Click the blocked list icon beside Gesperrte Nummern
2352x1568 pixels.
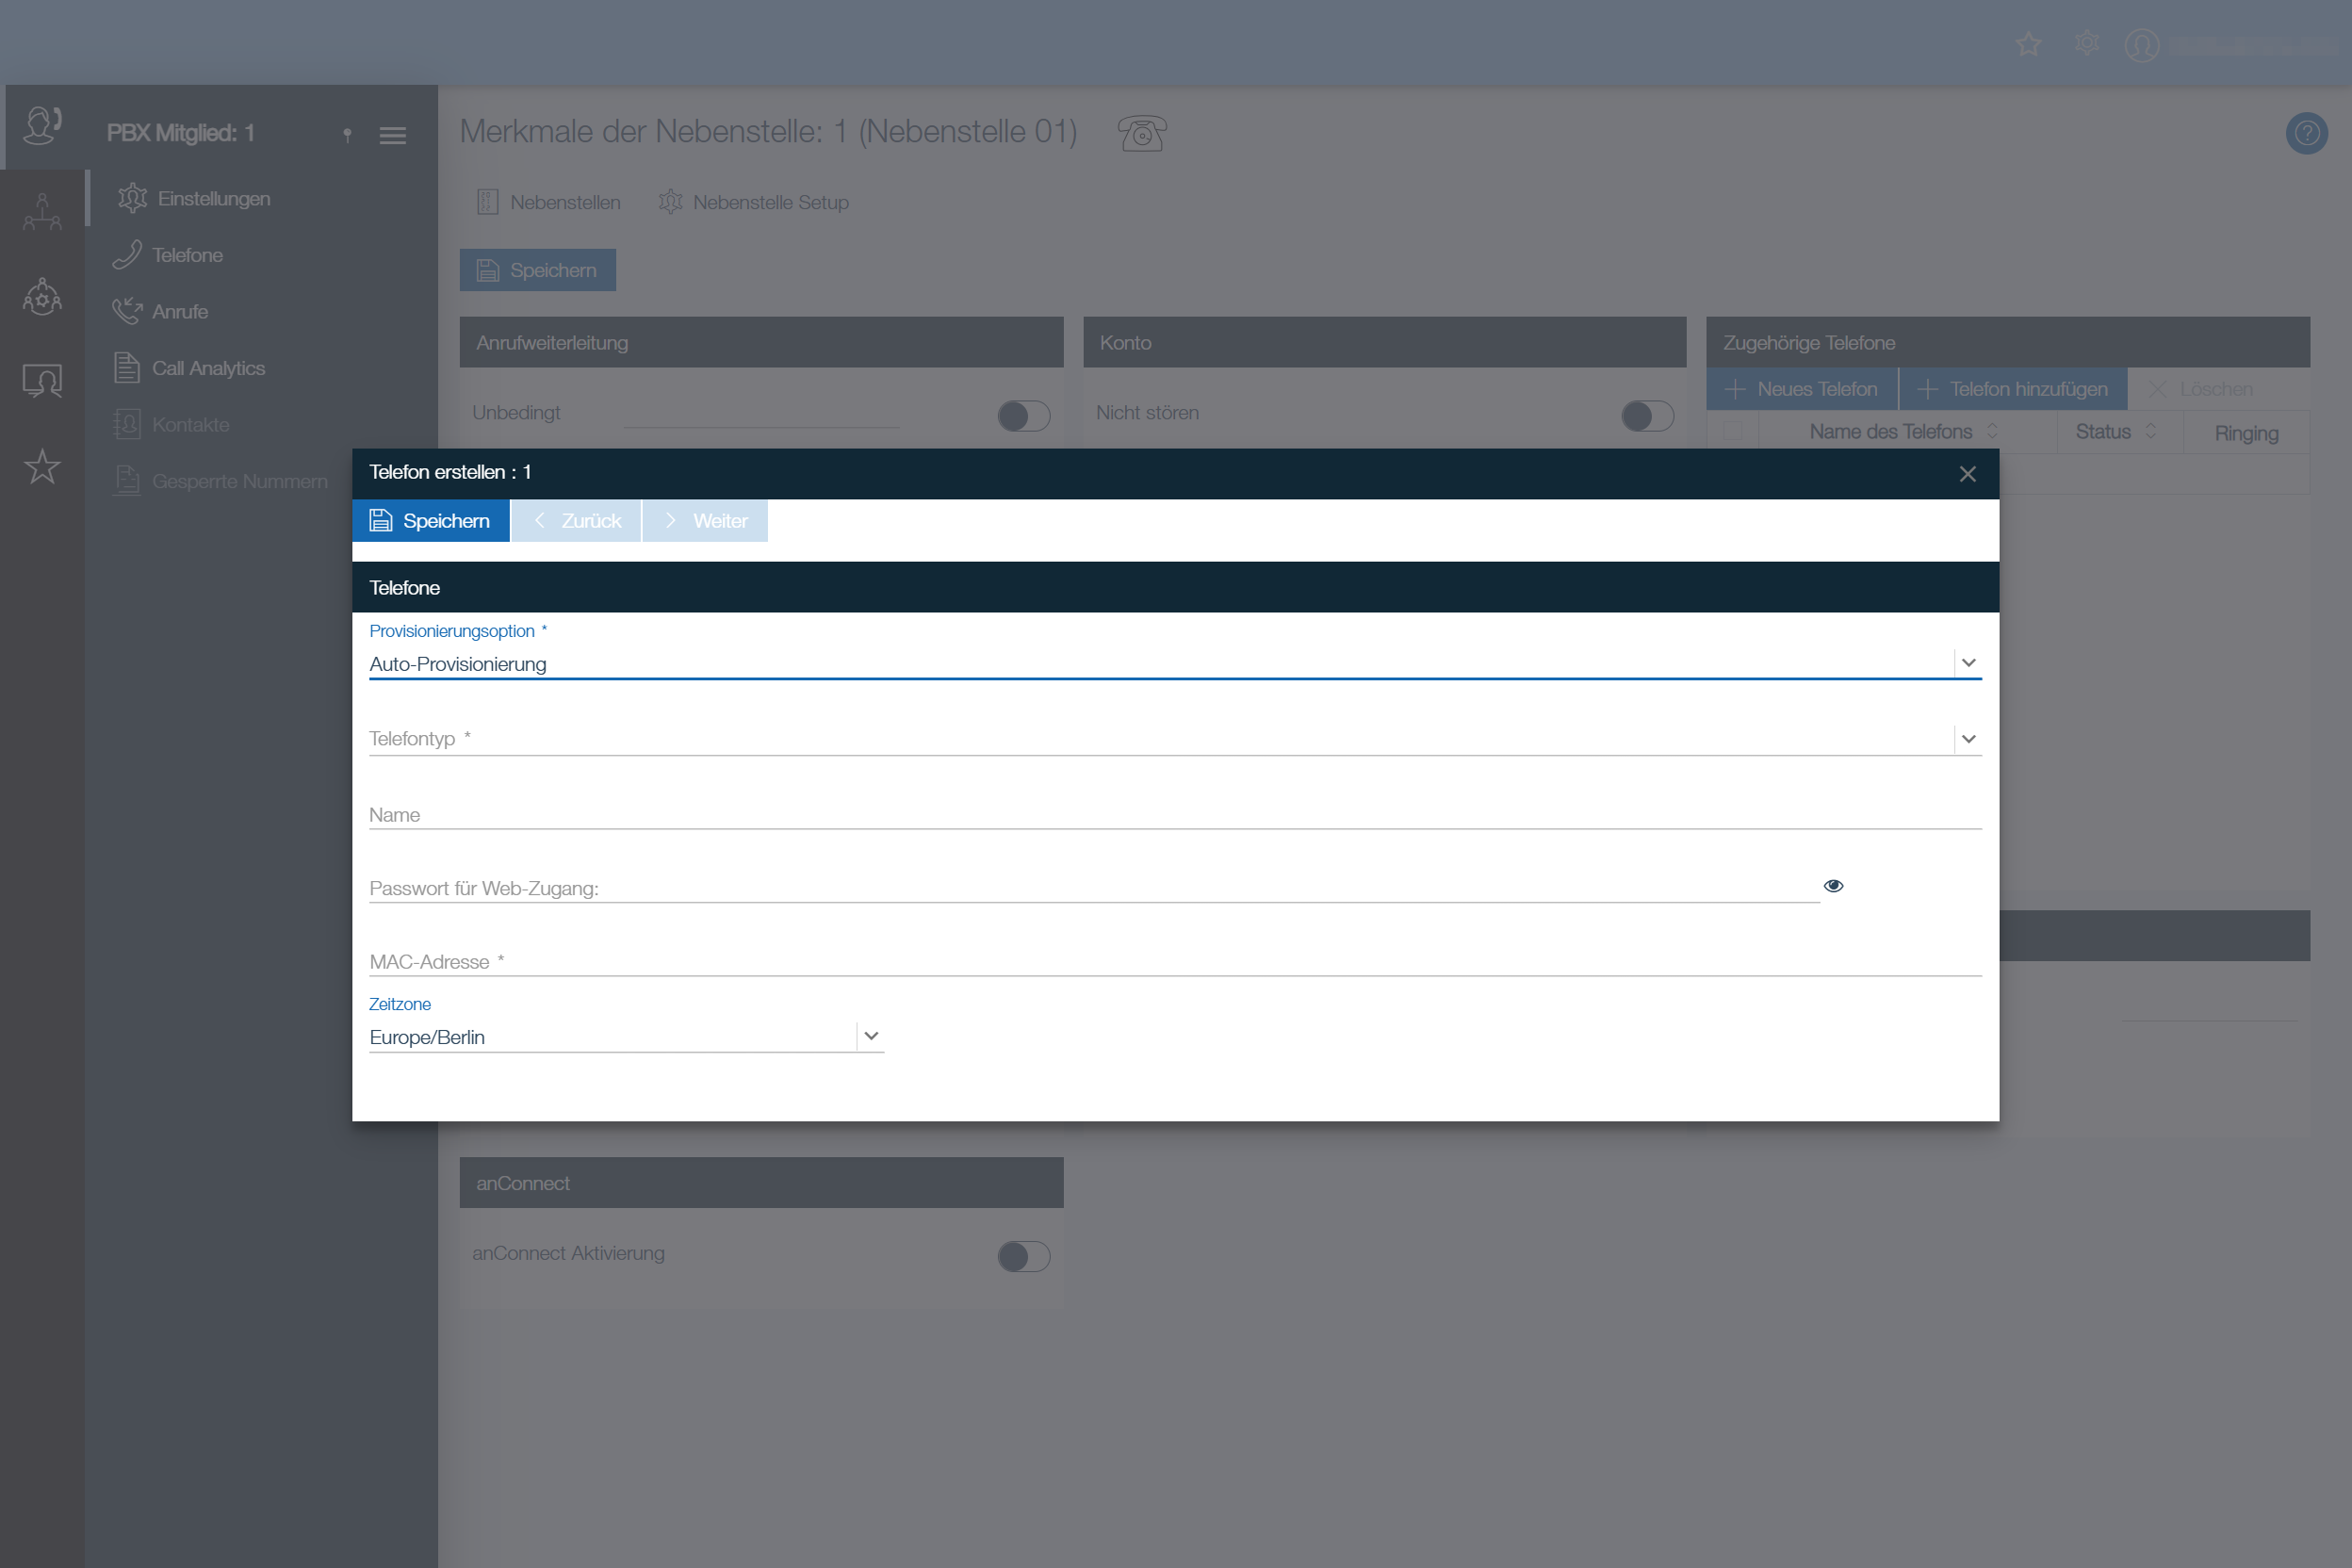[127, 481]
